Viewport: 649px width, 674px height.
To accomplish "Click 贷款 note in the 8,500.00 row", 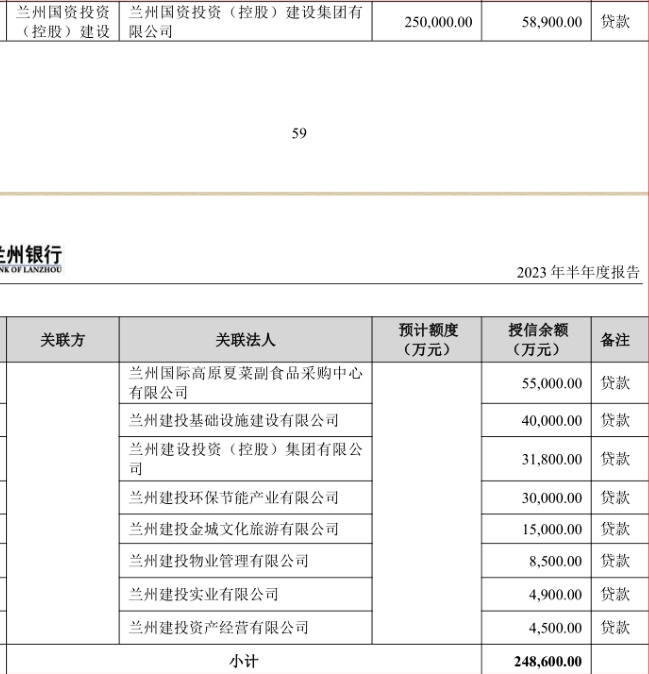I will point(615,561).
